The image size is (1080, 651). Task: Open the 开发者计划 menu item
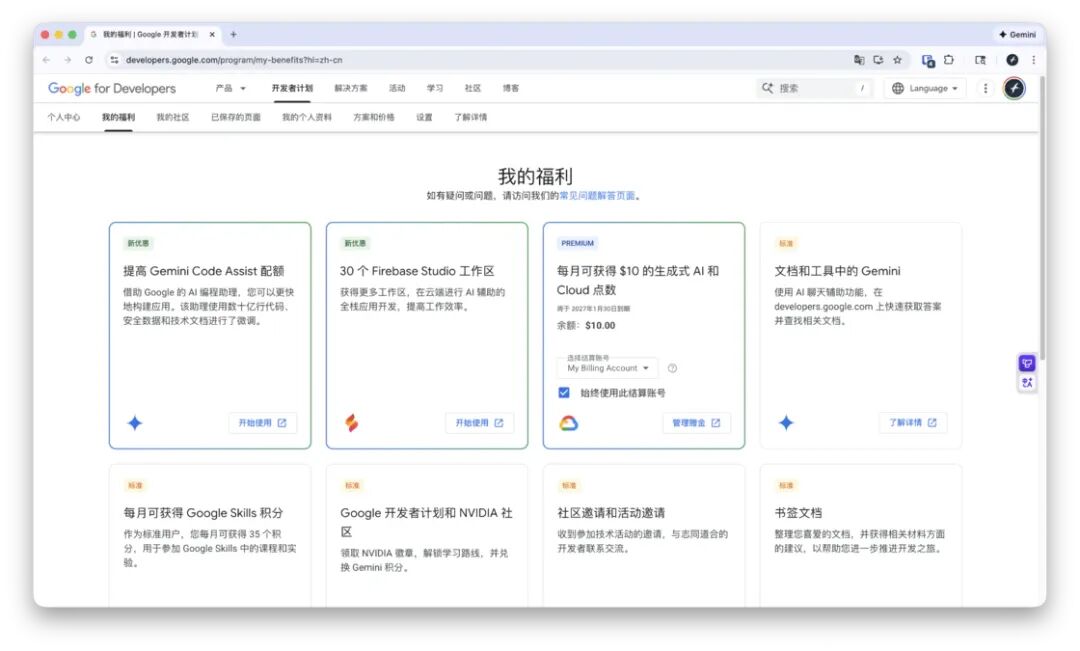(292, 88)
